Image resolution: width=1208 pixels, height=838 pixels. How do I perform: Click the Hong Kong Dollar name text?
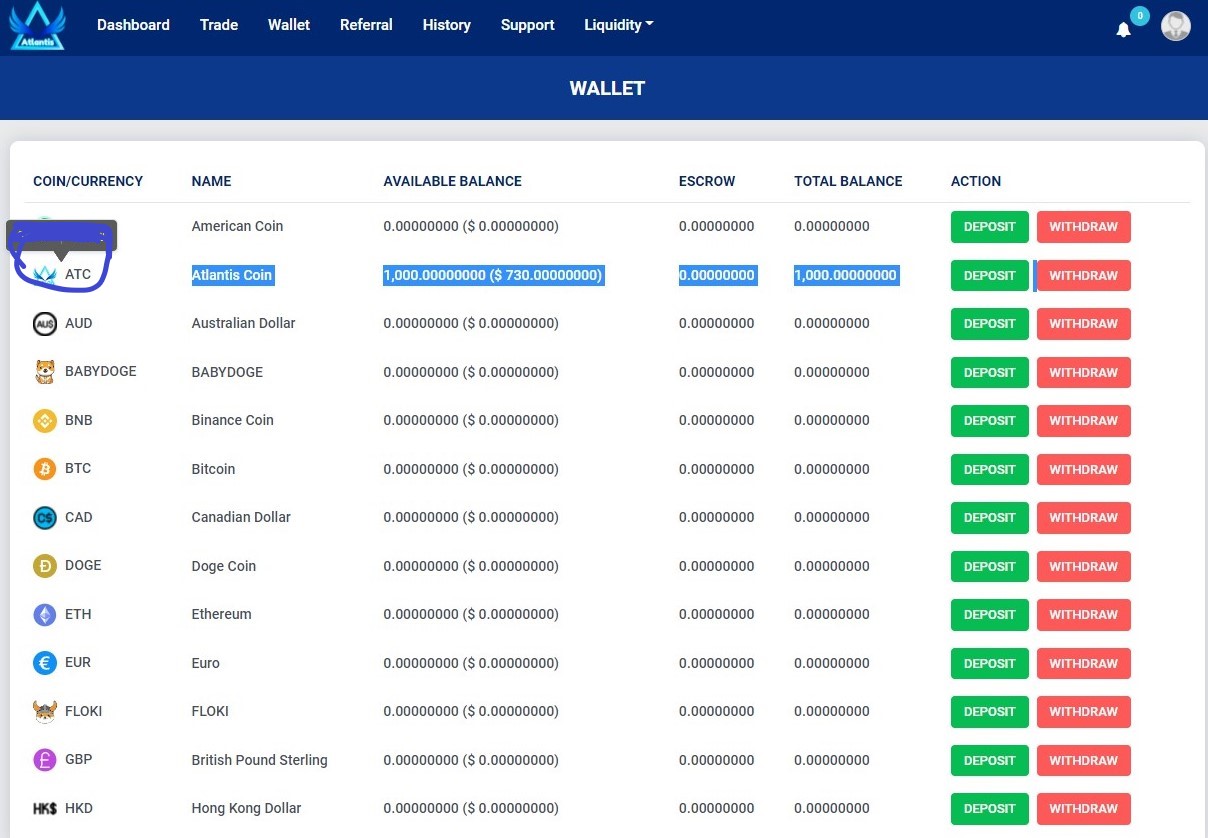point(247,808)
